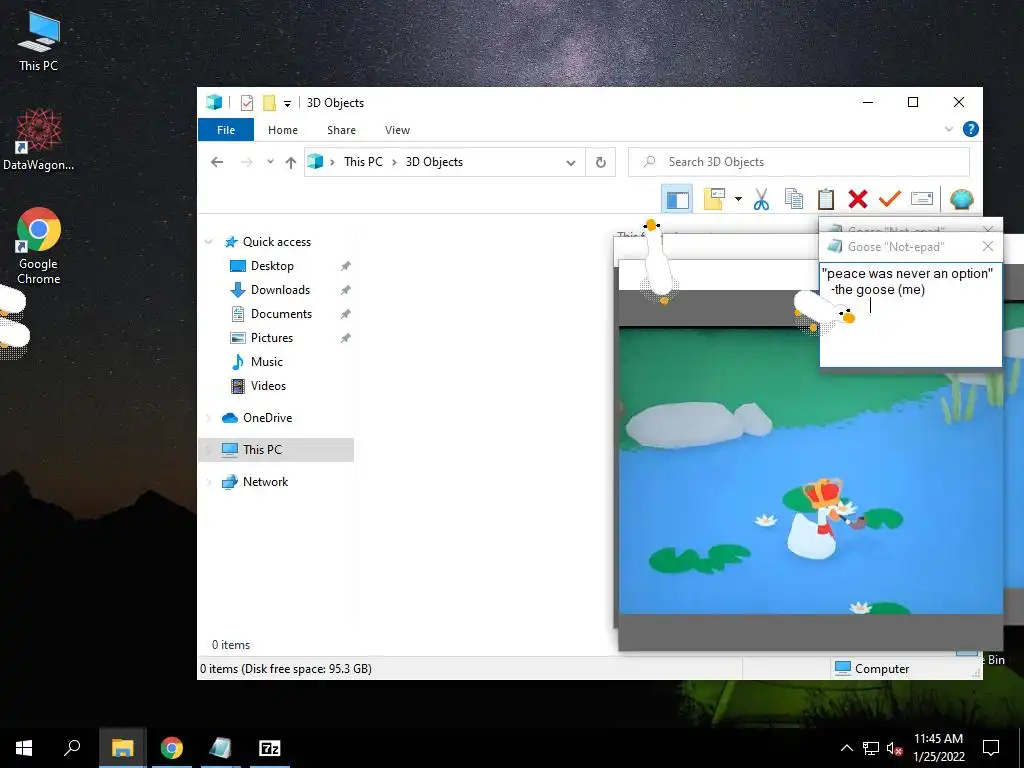Open the Windows Start menu

coord(24,748)
